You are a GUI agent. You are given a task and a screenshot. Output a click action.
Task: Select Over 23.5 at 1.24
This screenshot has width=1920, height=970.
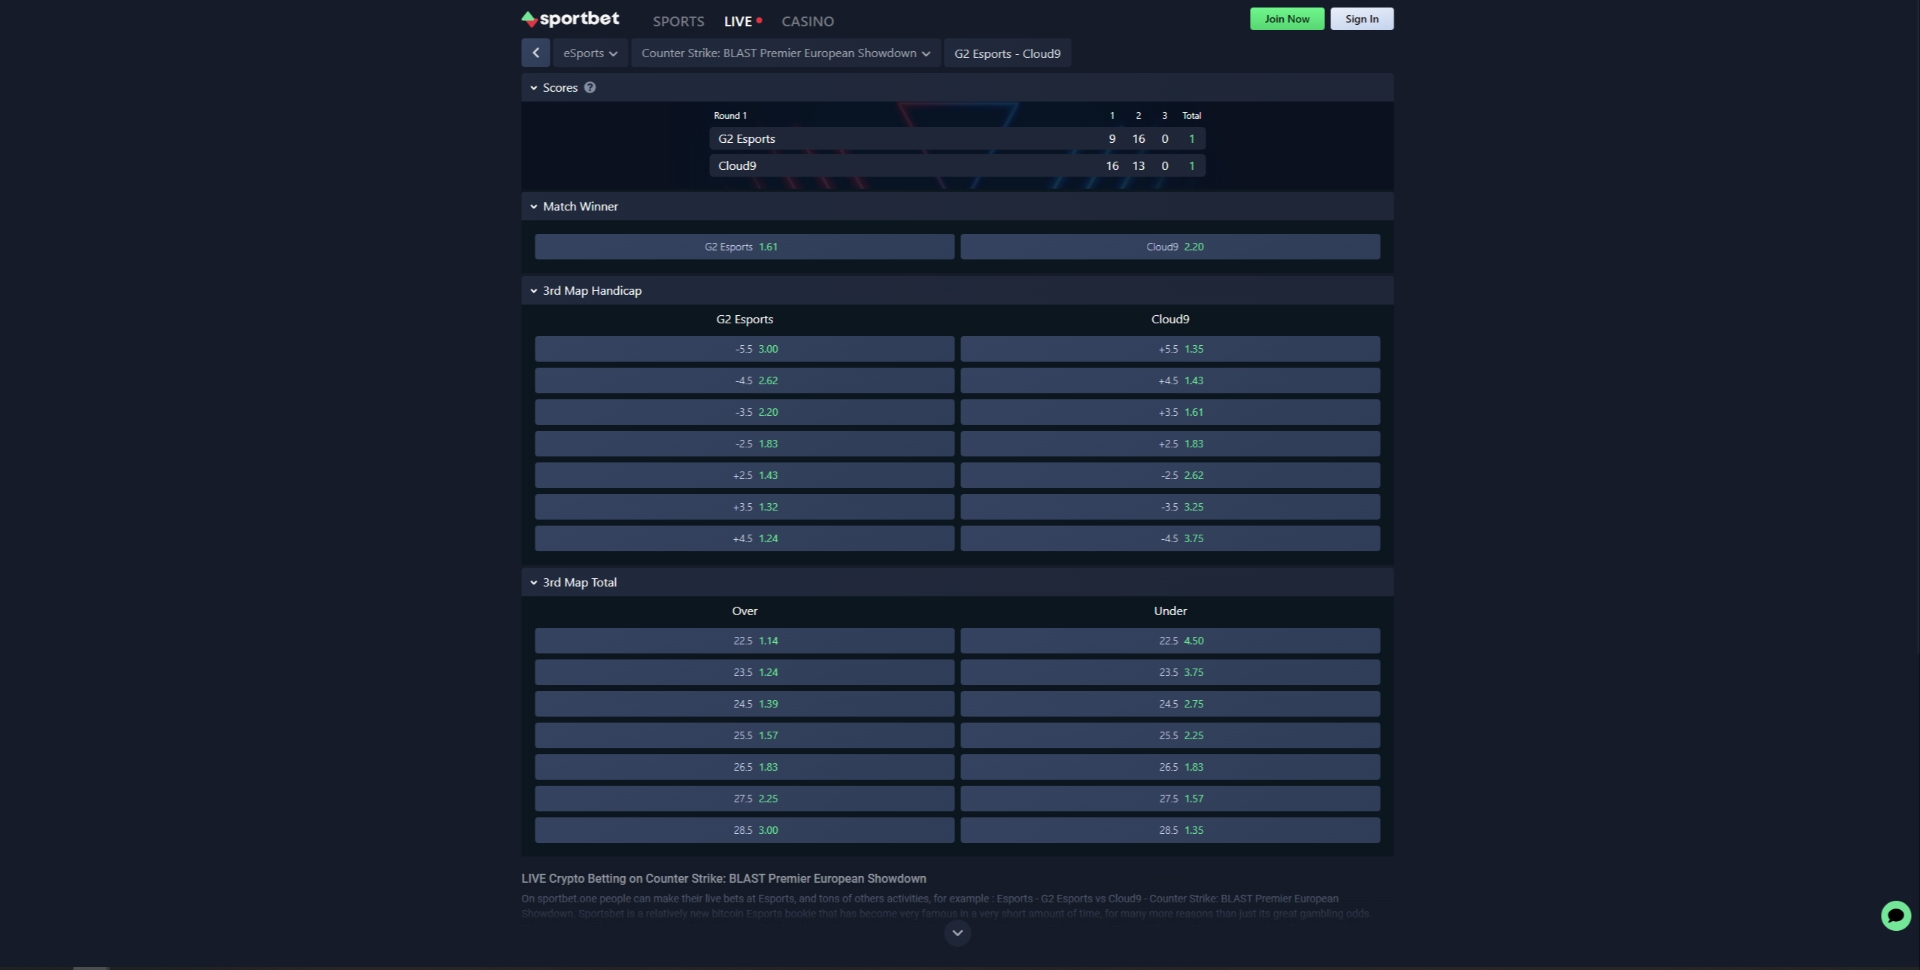(744, 672)
